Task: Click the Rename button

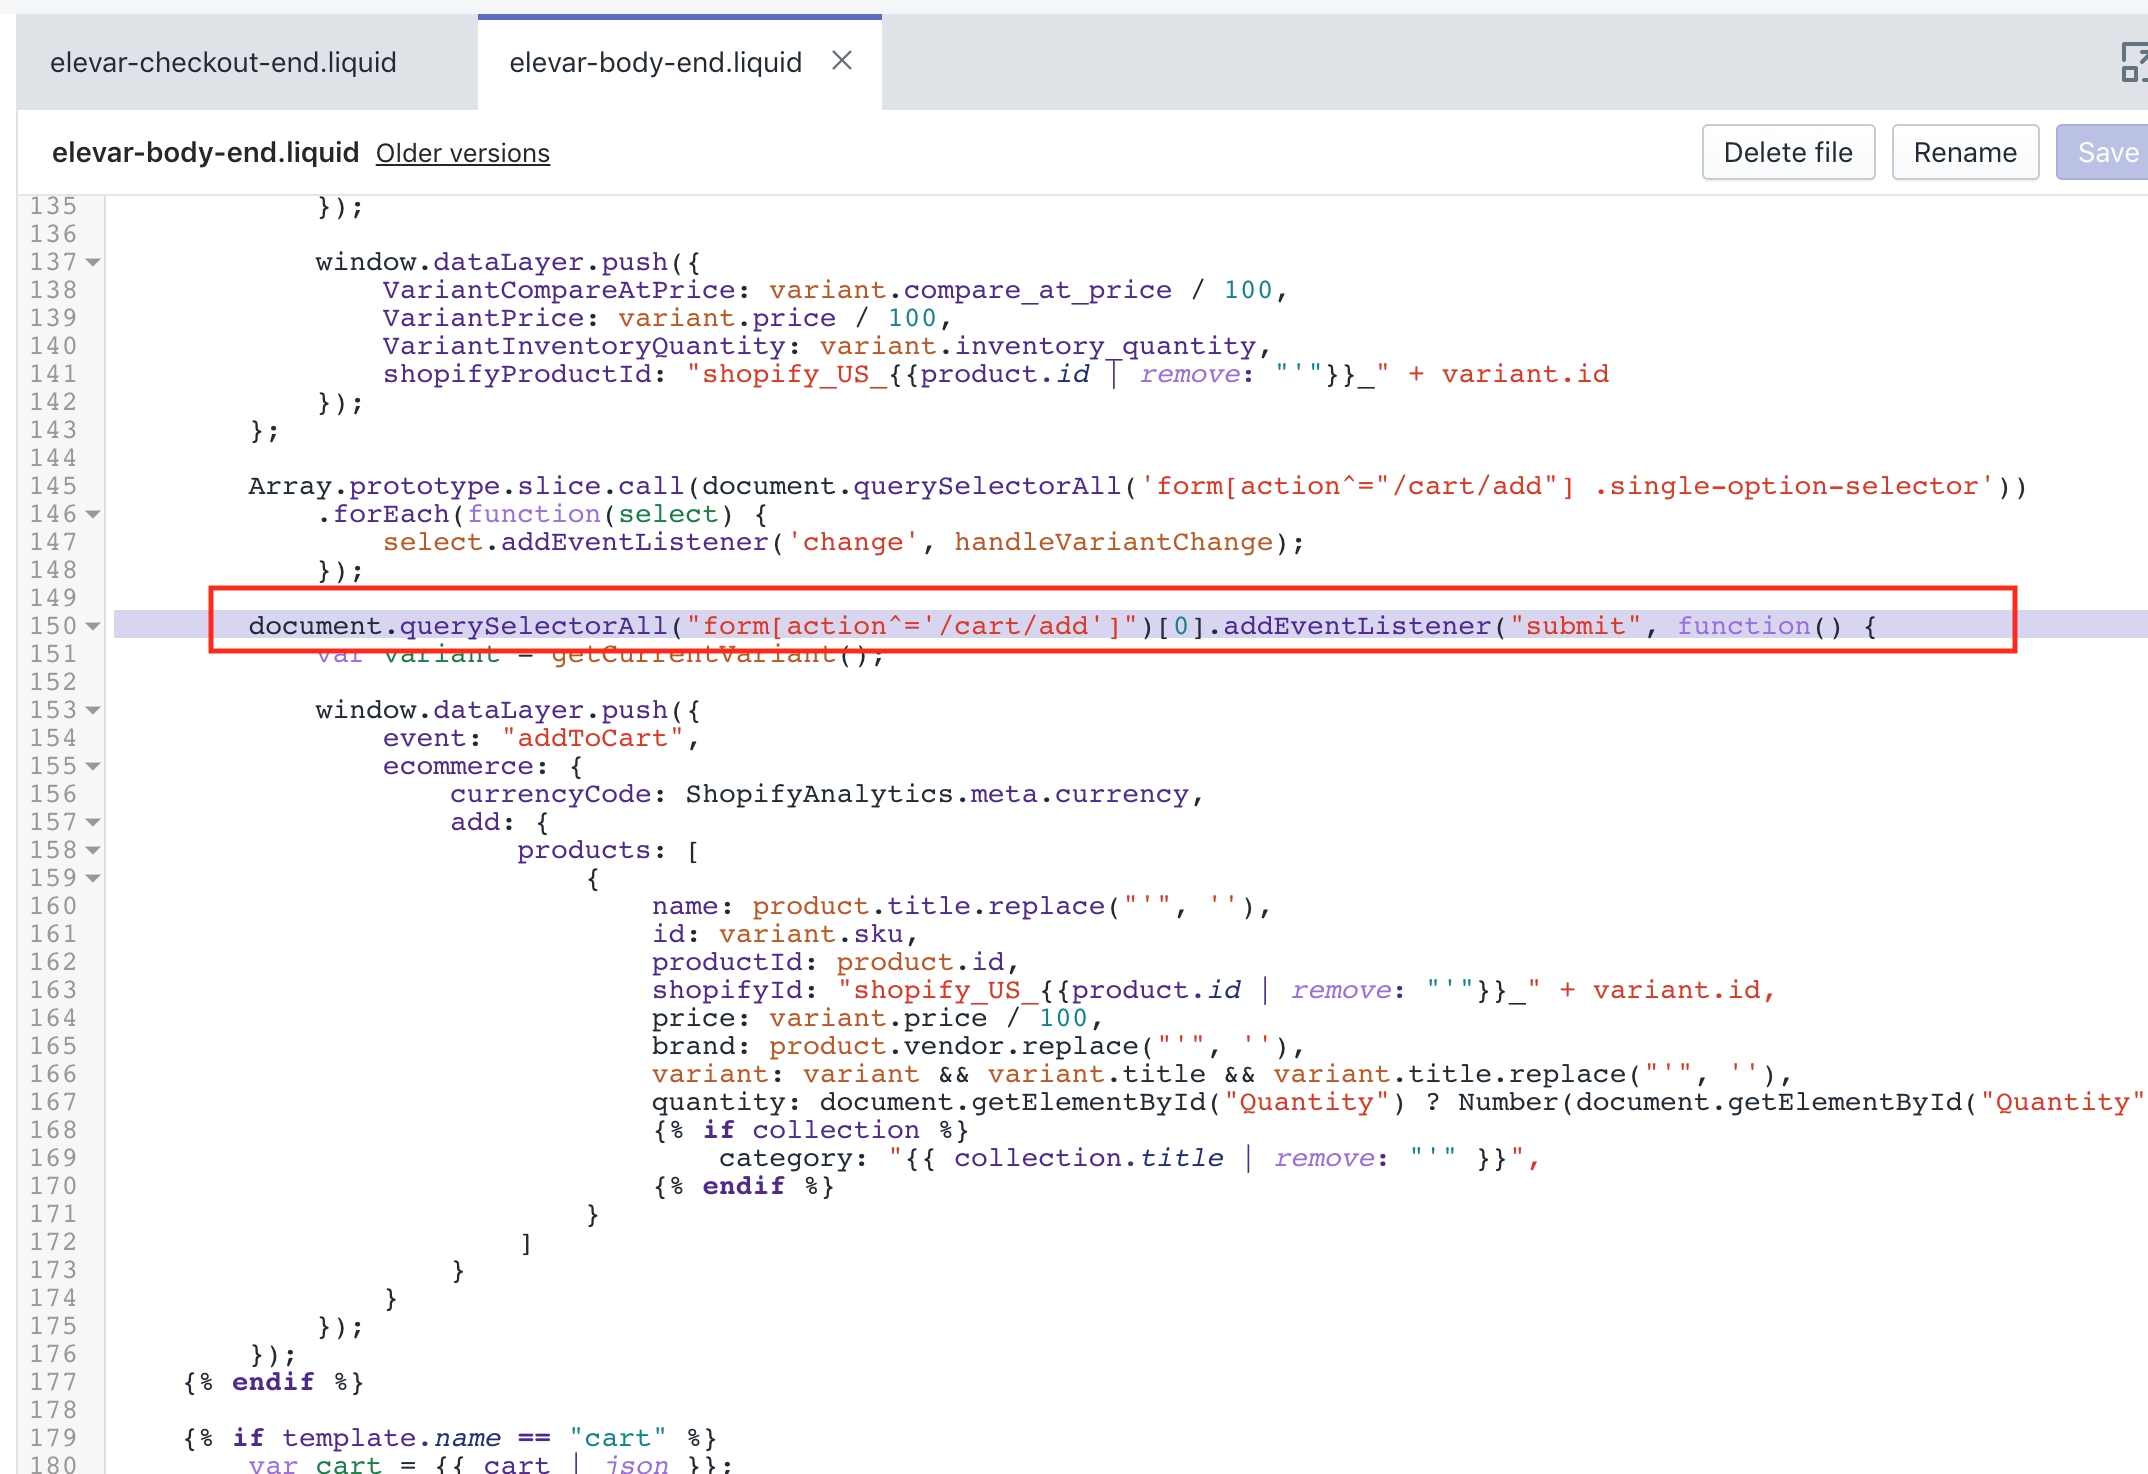Action: pos(1964,152)
